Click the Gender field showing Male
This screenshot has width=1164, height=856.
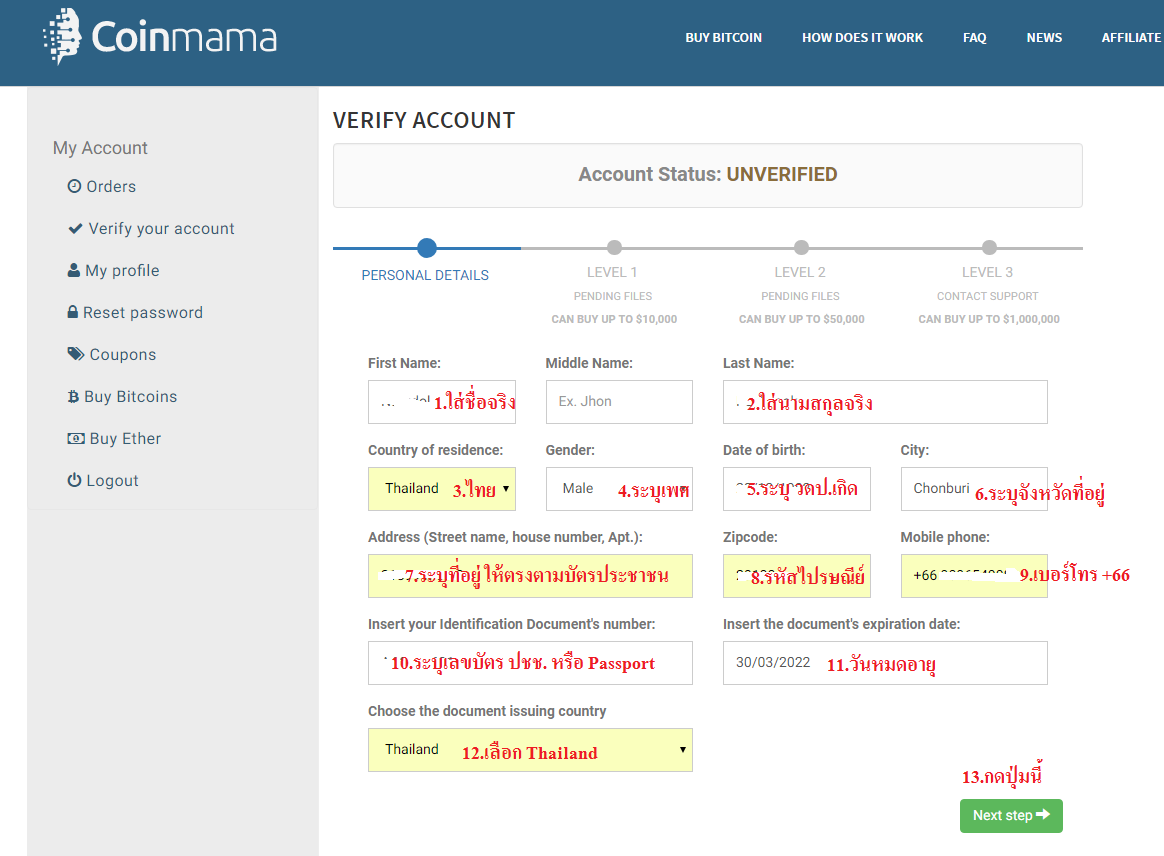pos(619,489)
